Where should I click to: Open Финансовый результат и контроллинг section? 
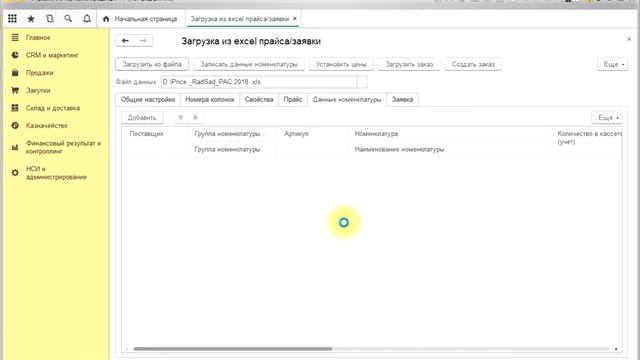pos(63,147)
